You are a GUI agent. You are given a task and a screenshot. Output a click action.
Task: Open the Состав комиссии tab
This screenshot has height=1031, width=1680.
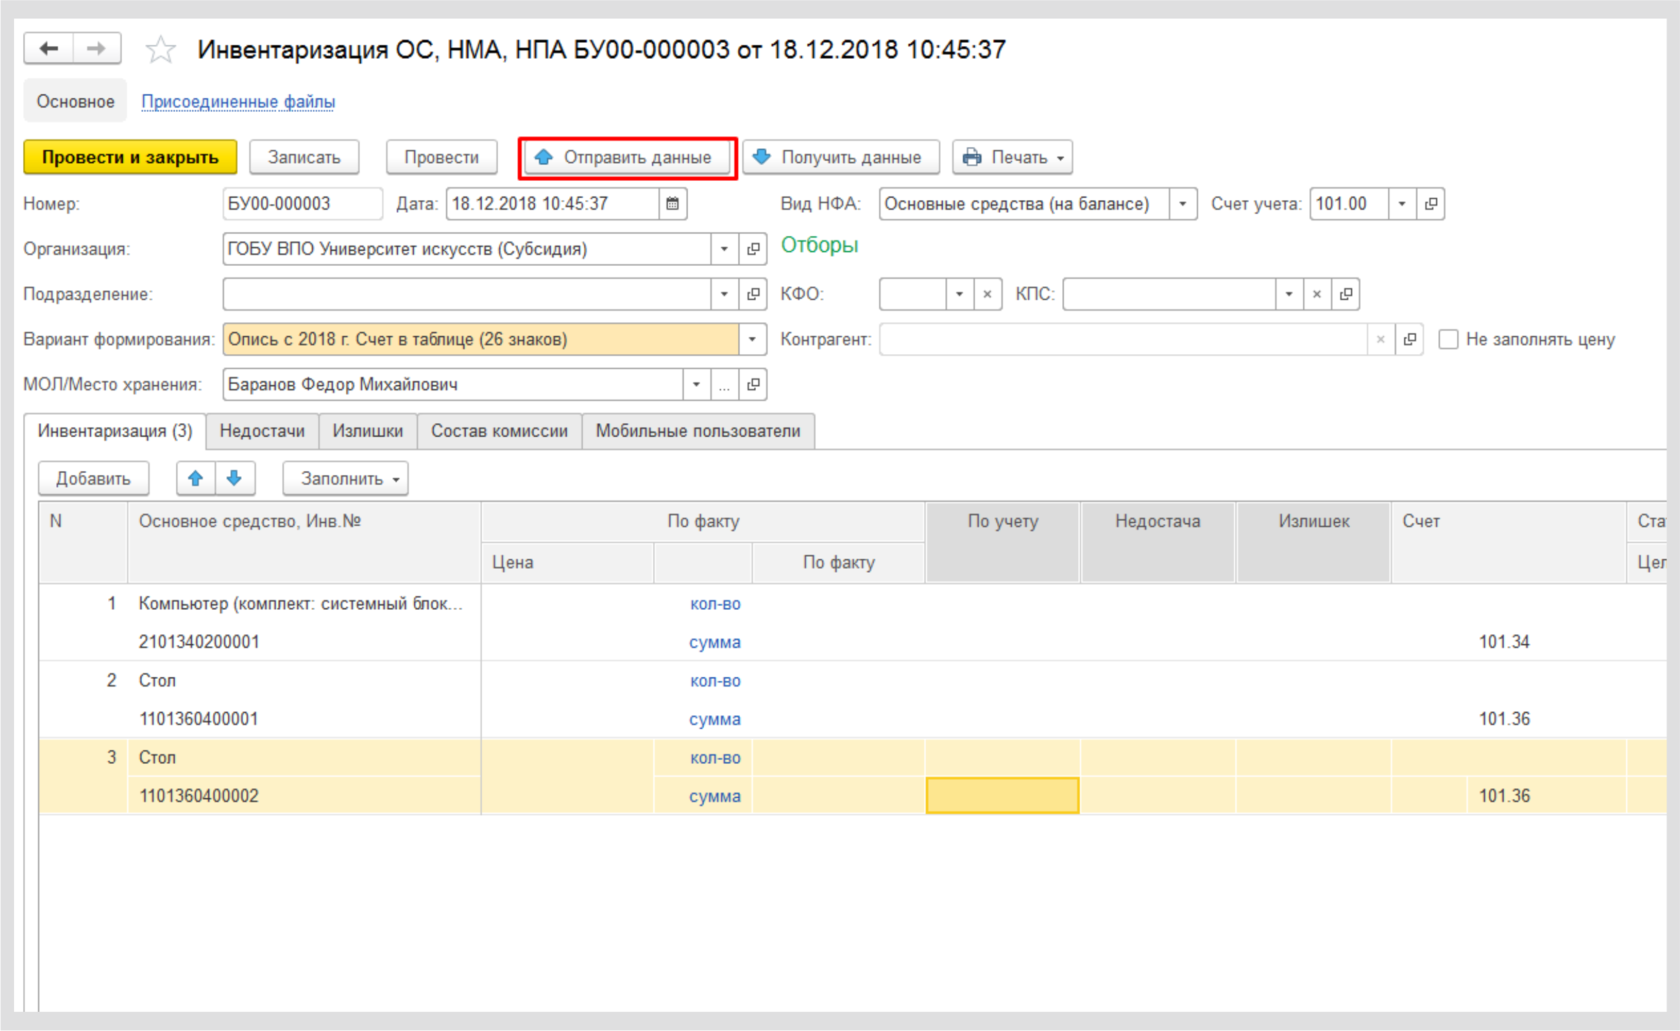pyautogui.click(x=500, y=431)
